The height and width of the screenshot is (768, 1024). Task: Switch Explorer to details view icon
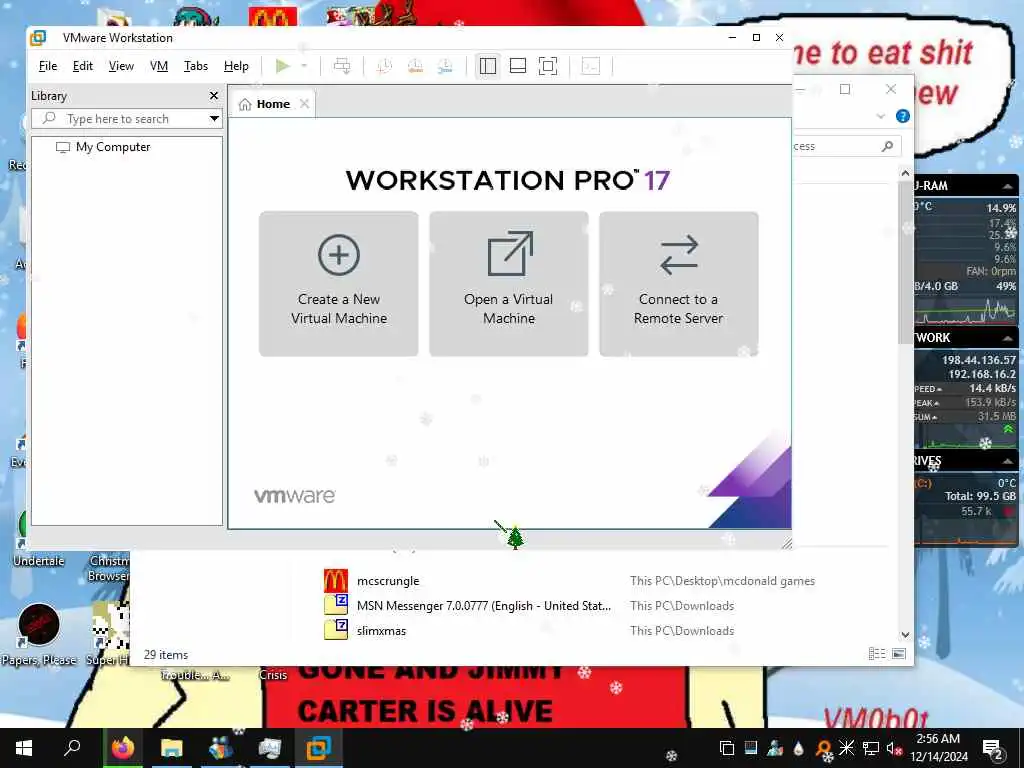coord(876,654)
